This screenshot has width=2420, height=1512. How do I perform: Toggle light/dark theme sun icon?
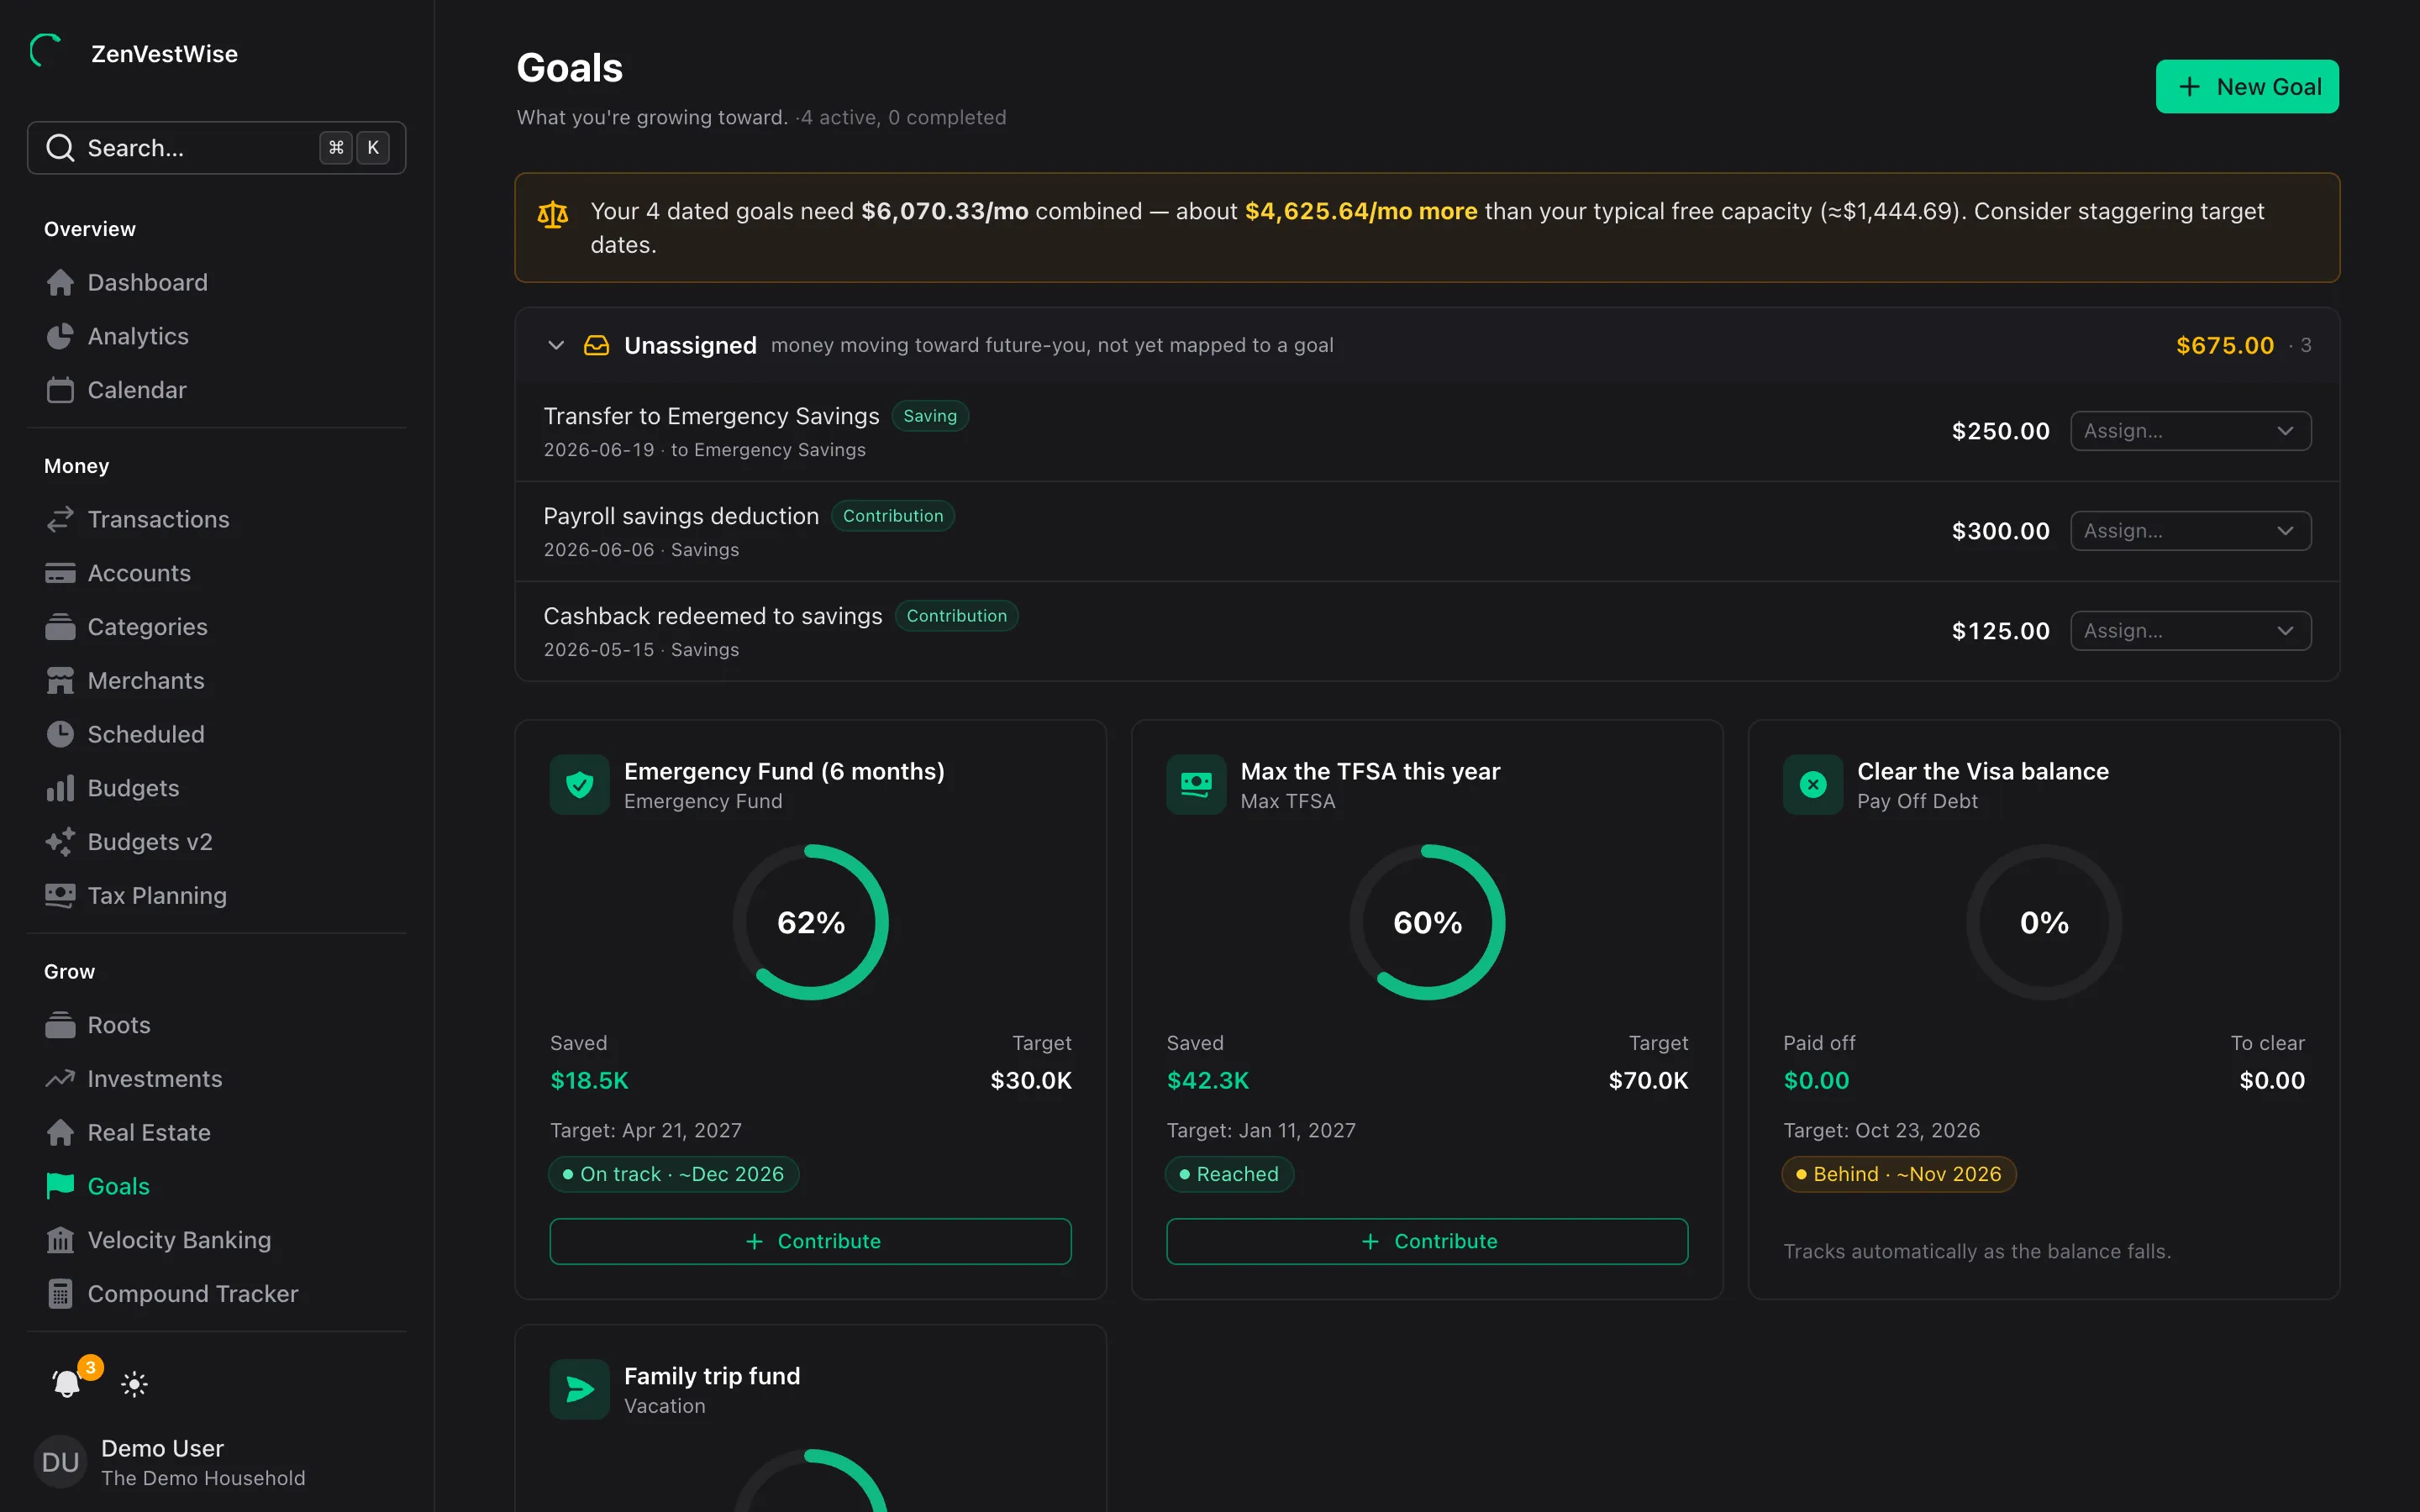(x=134, y=1384)
